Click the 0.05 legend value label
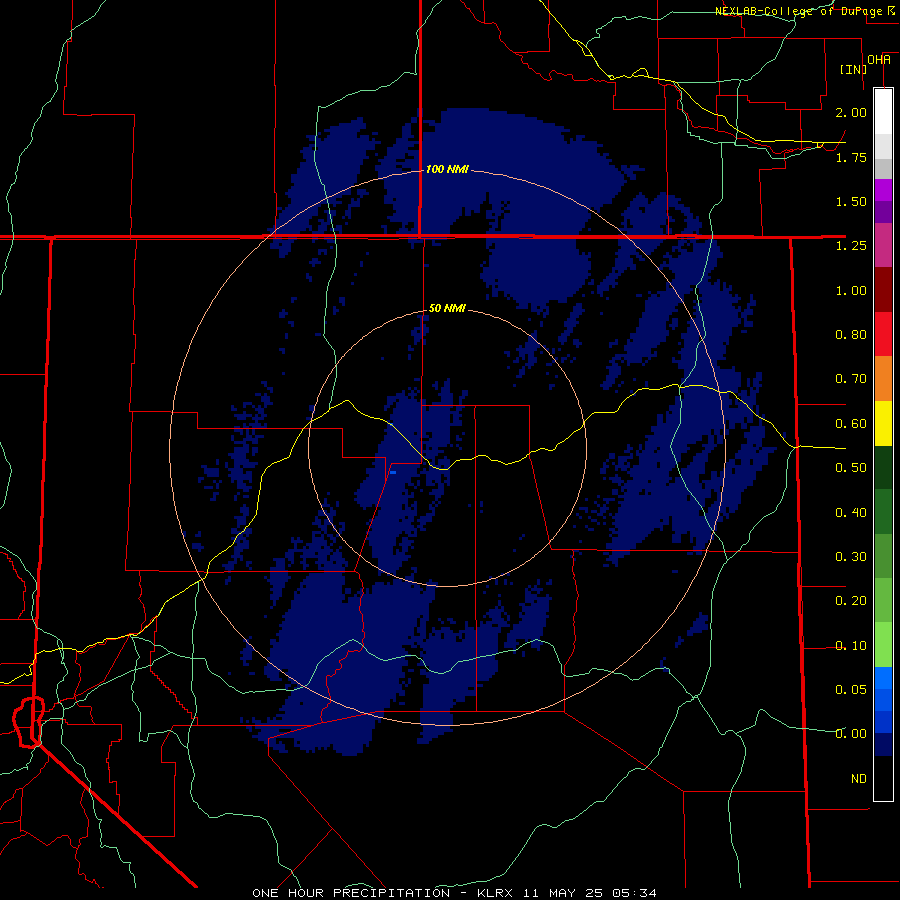Viewport: 900px width, 900px height. click(851, 689)
